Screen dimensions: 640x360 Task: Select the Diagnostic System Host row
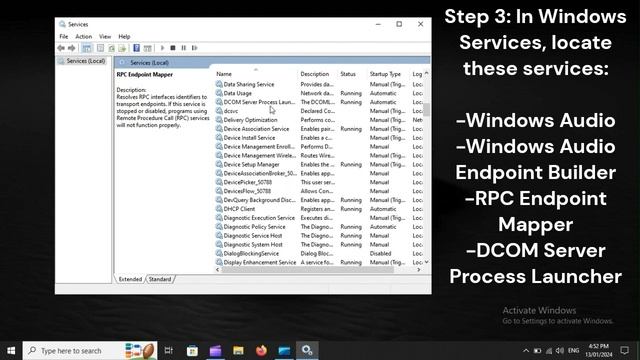[x=319, y=244]
